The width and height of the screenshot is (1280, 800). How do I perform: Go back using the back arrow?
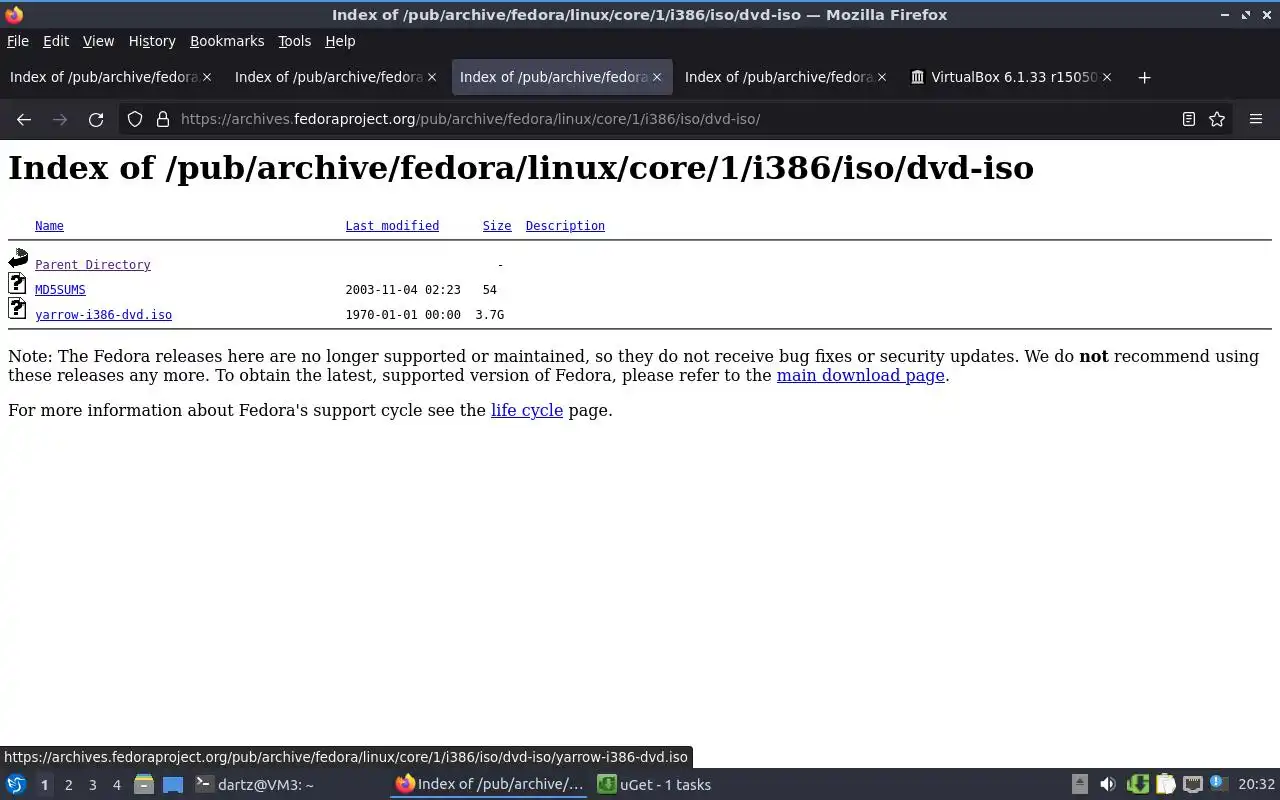tap(24, 119)
